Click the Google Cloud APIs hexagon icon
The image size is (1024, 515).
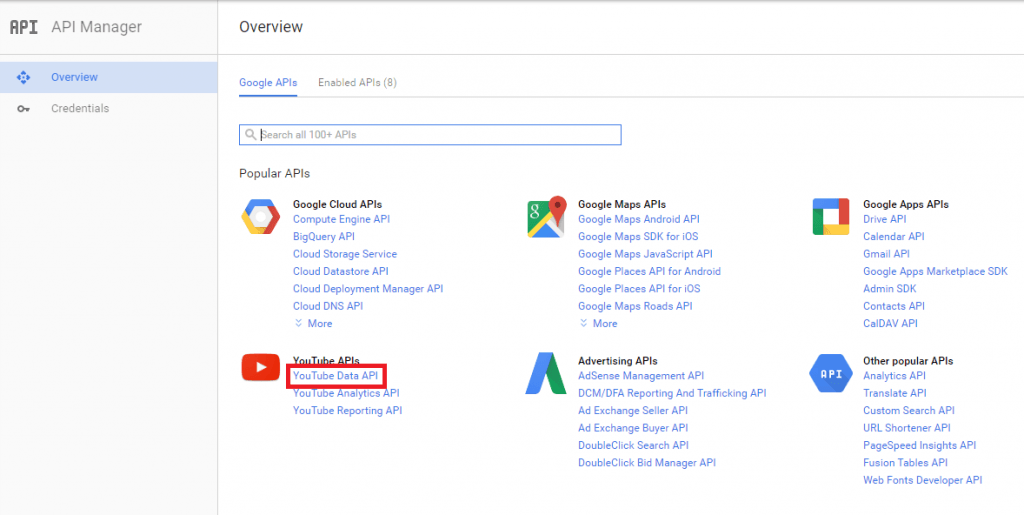261,217
